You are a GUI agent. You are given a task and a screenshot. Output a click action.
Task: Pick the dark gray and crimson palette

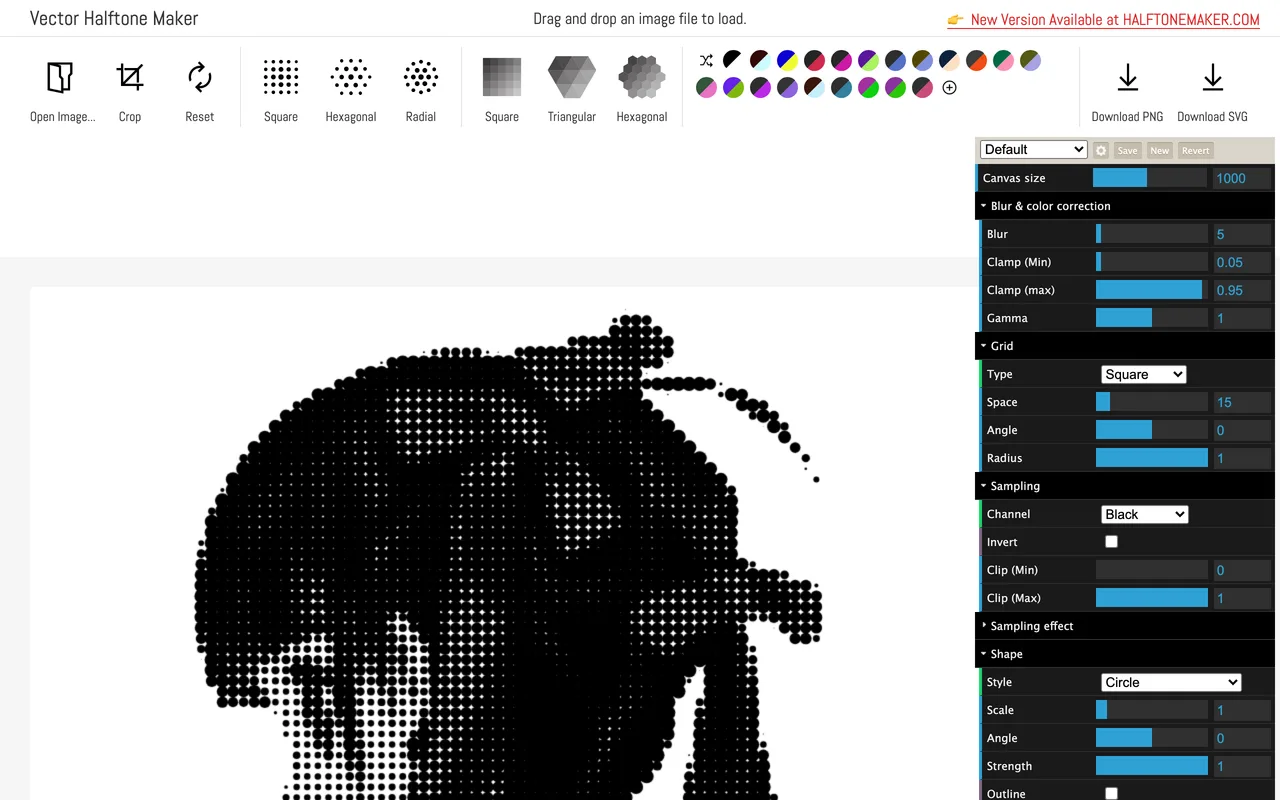(x=814, y=60)
